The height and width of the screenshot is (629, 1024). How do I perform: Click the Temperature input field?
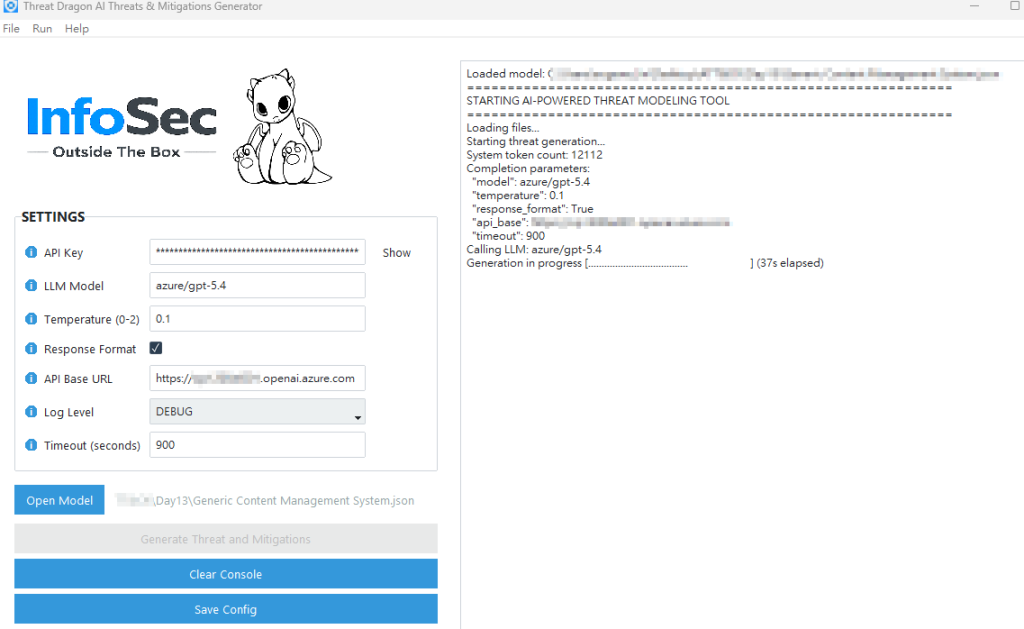click(257, 319)
